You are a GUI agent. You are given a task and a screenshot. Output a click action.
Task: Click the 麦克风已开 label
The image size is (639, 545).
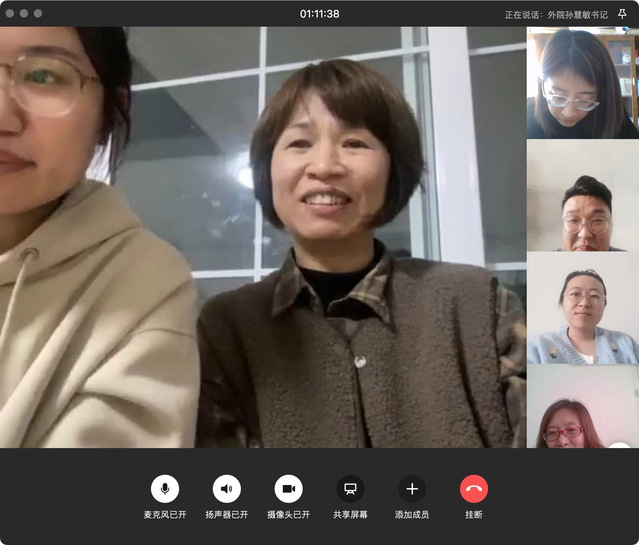click(x=165, y=515)
